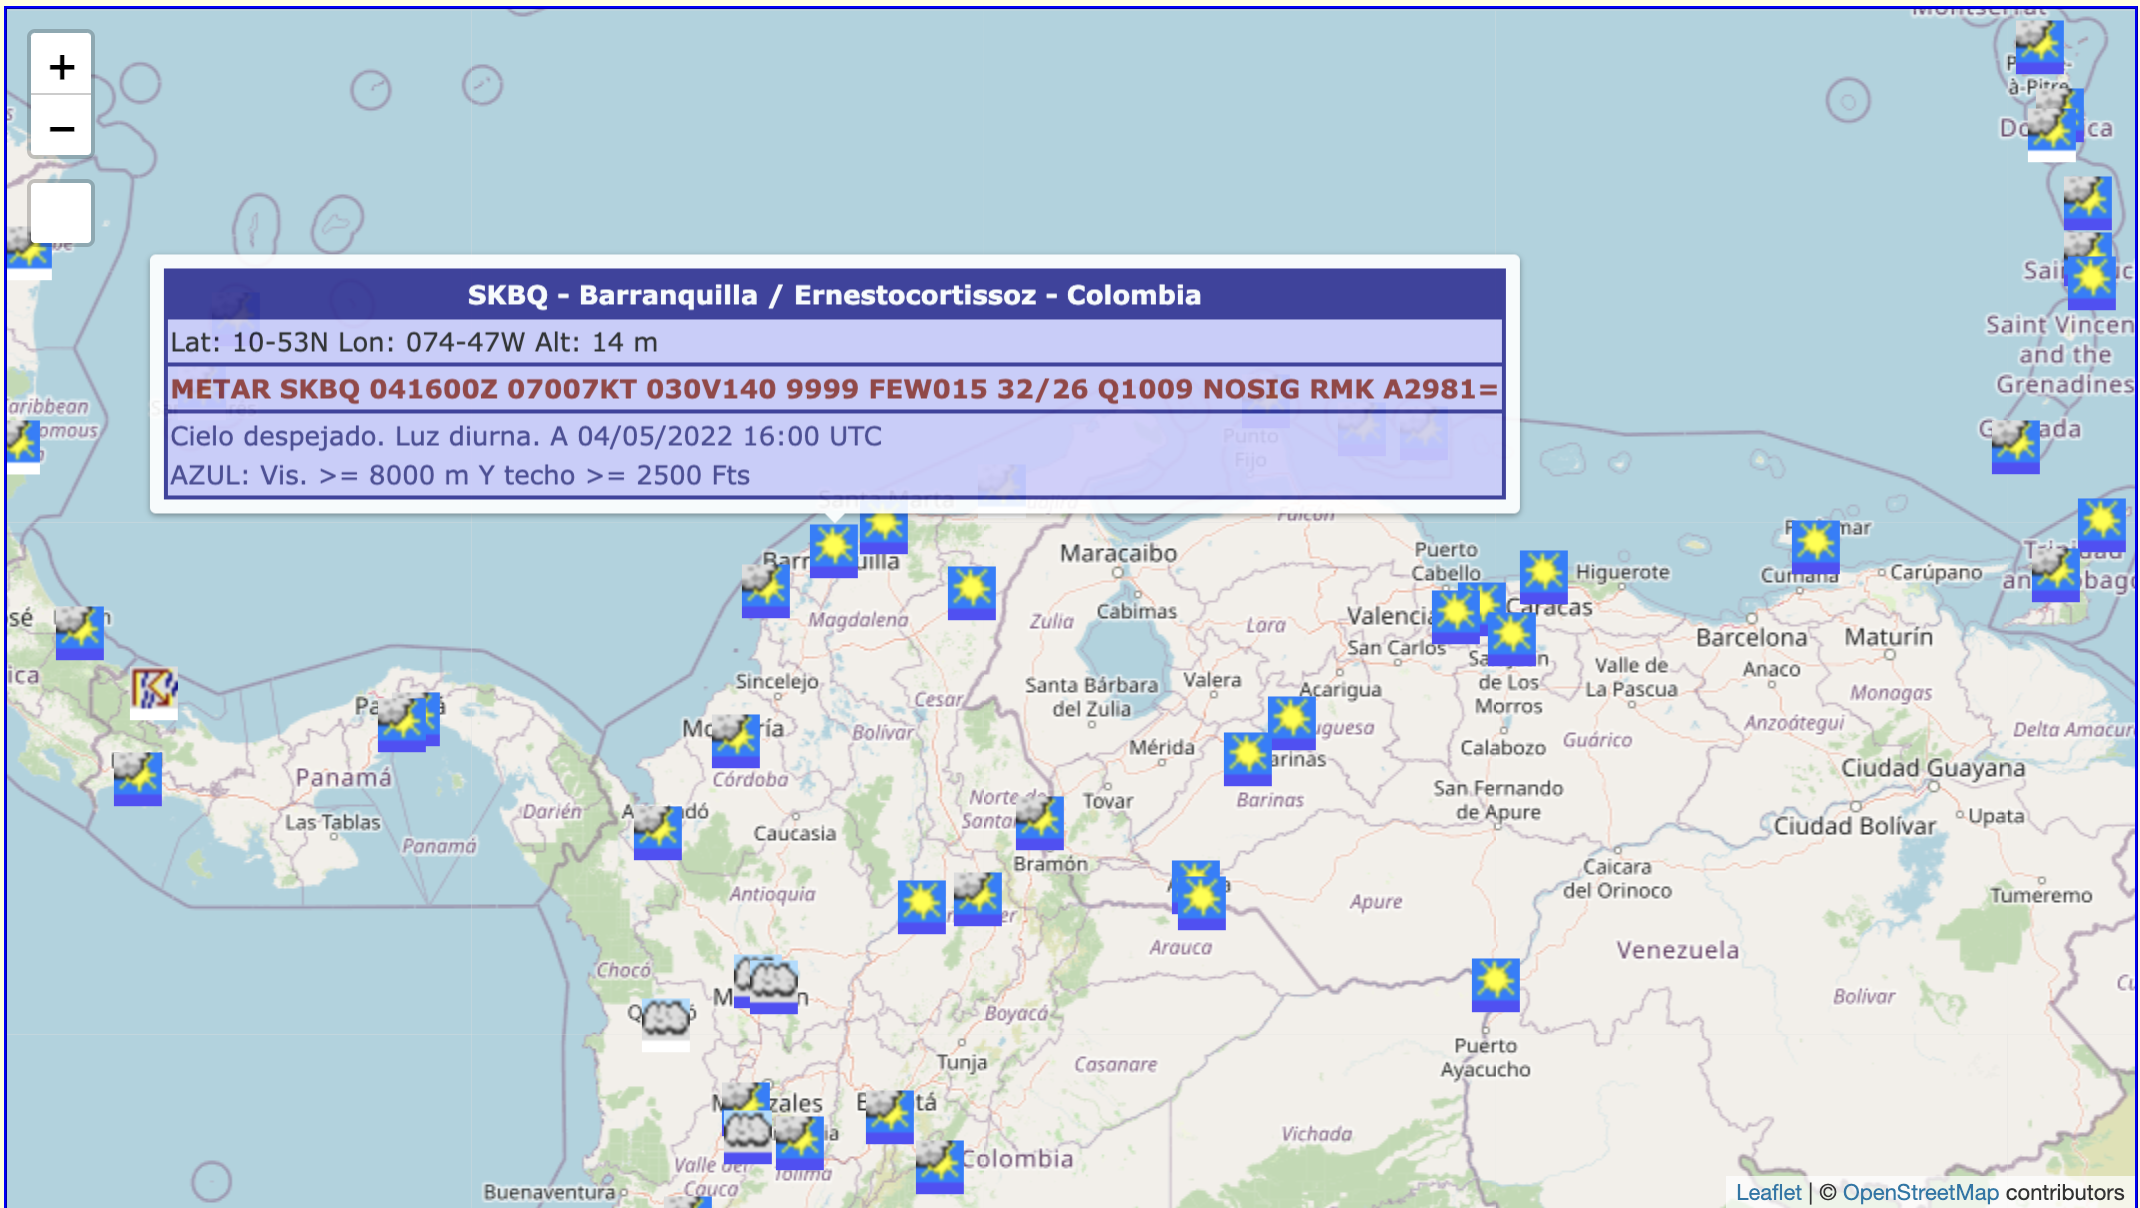
Task: Click partly cloudy marker near Bogotá
Action: coord(889,1114)
